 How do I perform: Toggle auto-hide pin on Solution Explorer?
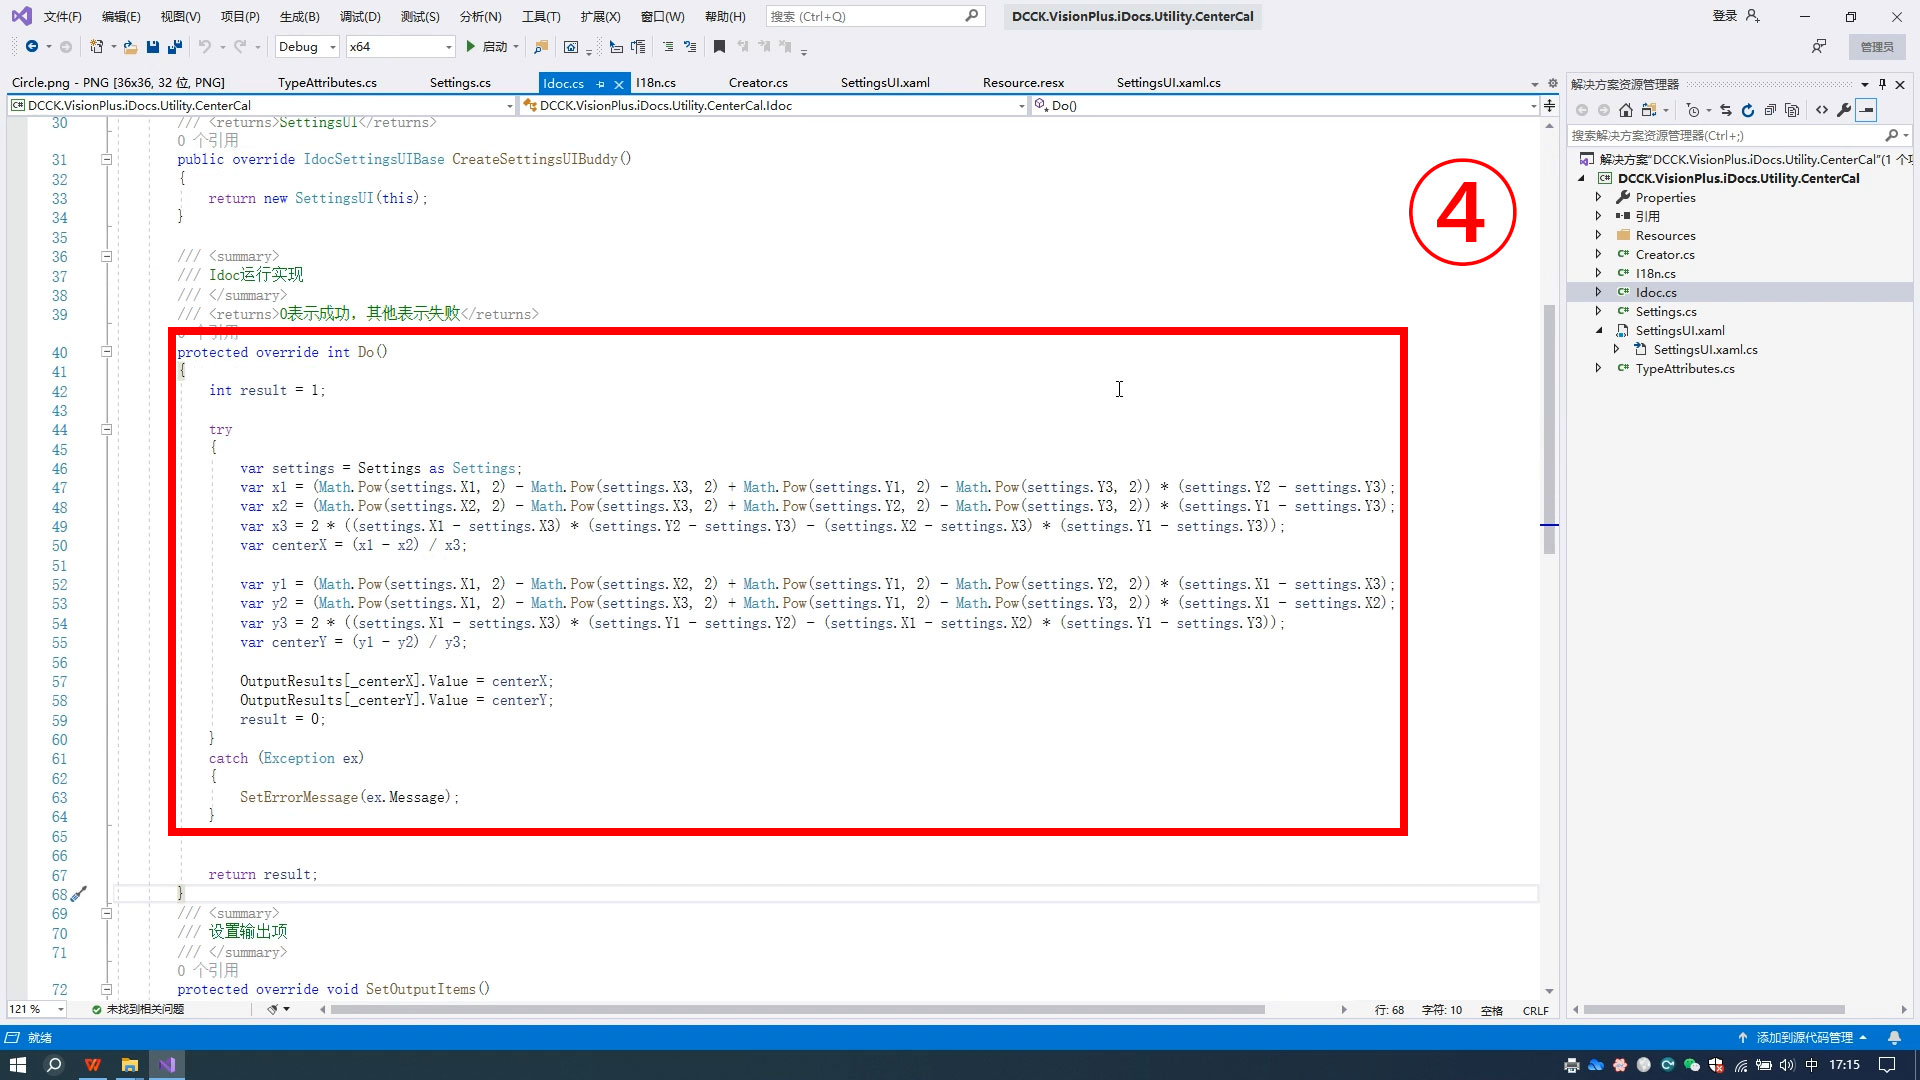click(1882, 84)
